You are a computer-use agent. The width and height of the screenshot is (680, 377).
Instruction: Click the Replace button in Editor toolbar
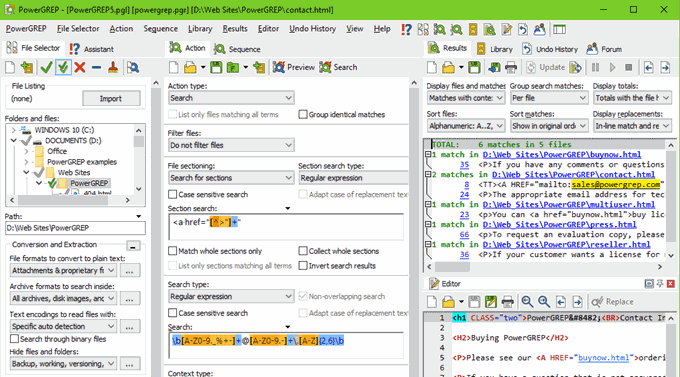pos(612,302)
